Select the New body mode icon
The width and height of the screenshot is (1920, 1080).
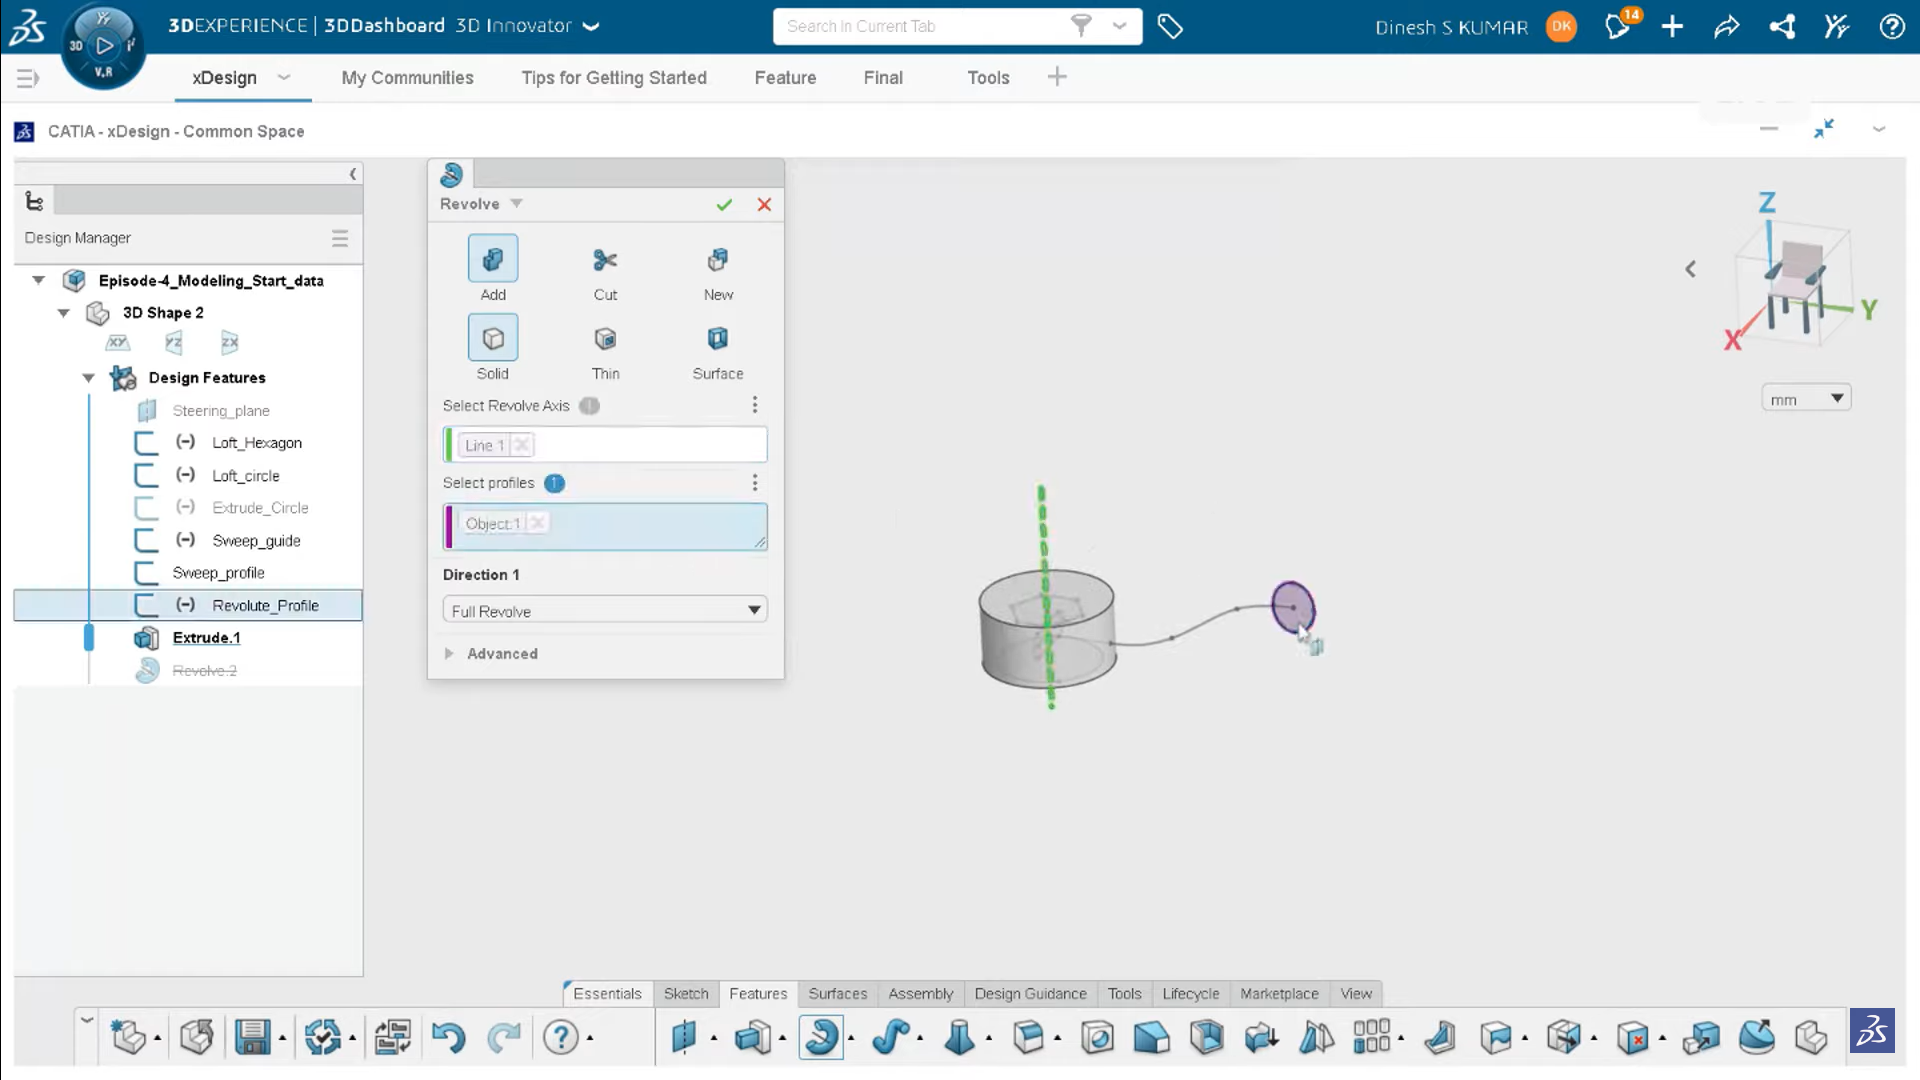(x=718, y=260)
